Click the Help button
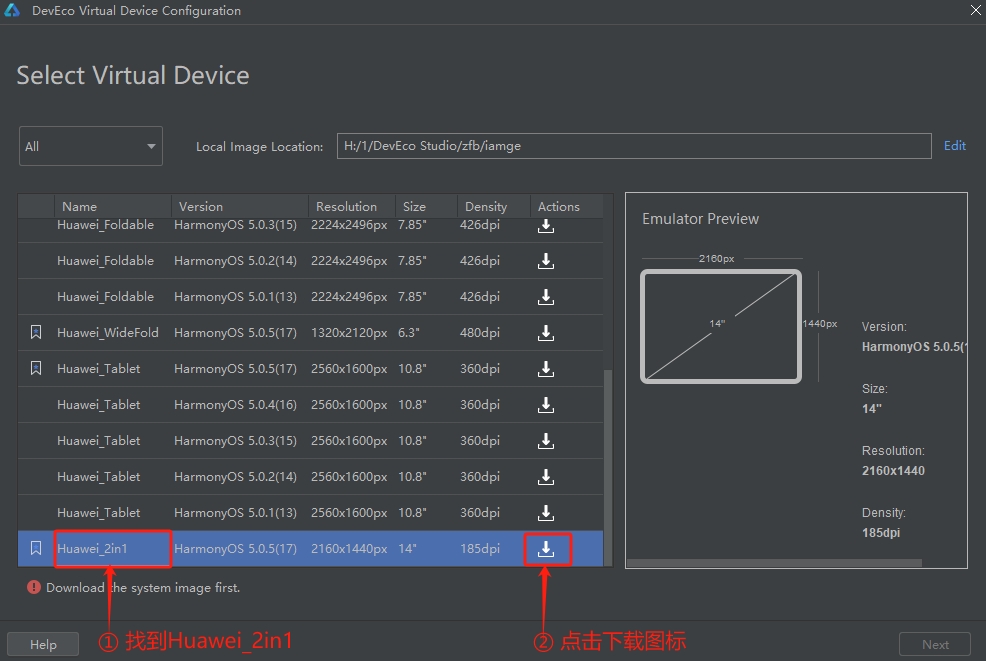 pos(43,645)
